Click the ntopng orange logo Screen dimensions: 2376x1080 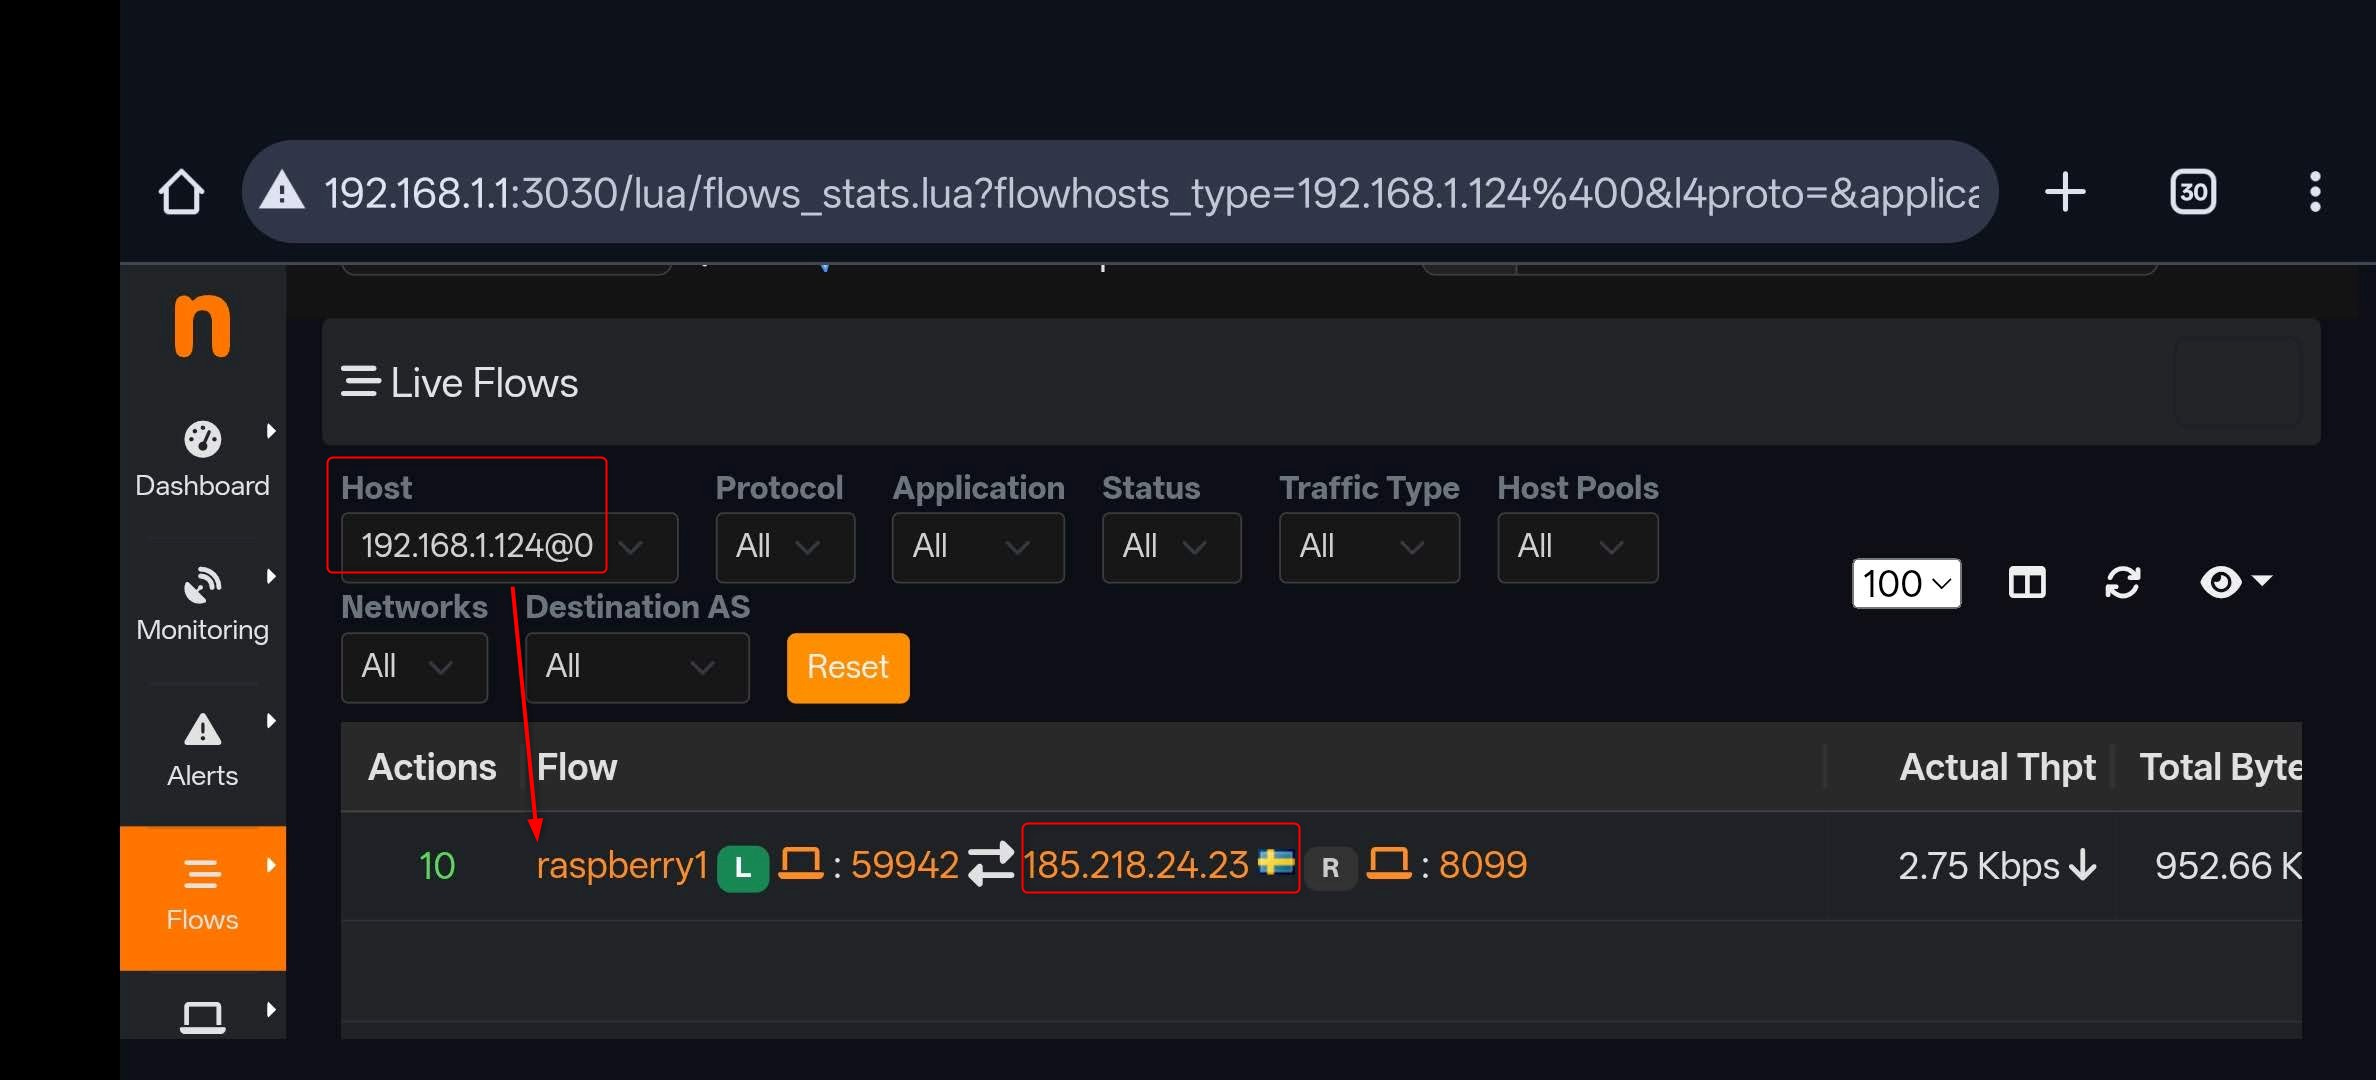[202, 326]
